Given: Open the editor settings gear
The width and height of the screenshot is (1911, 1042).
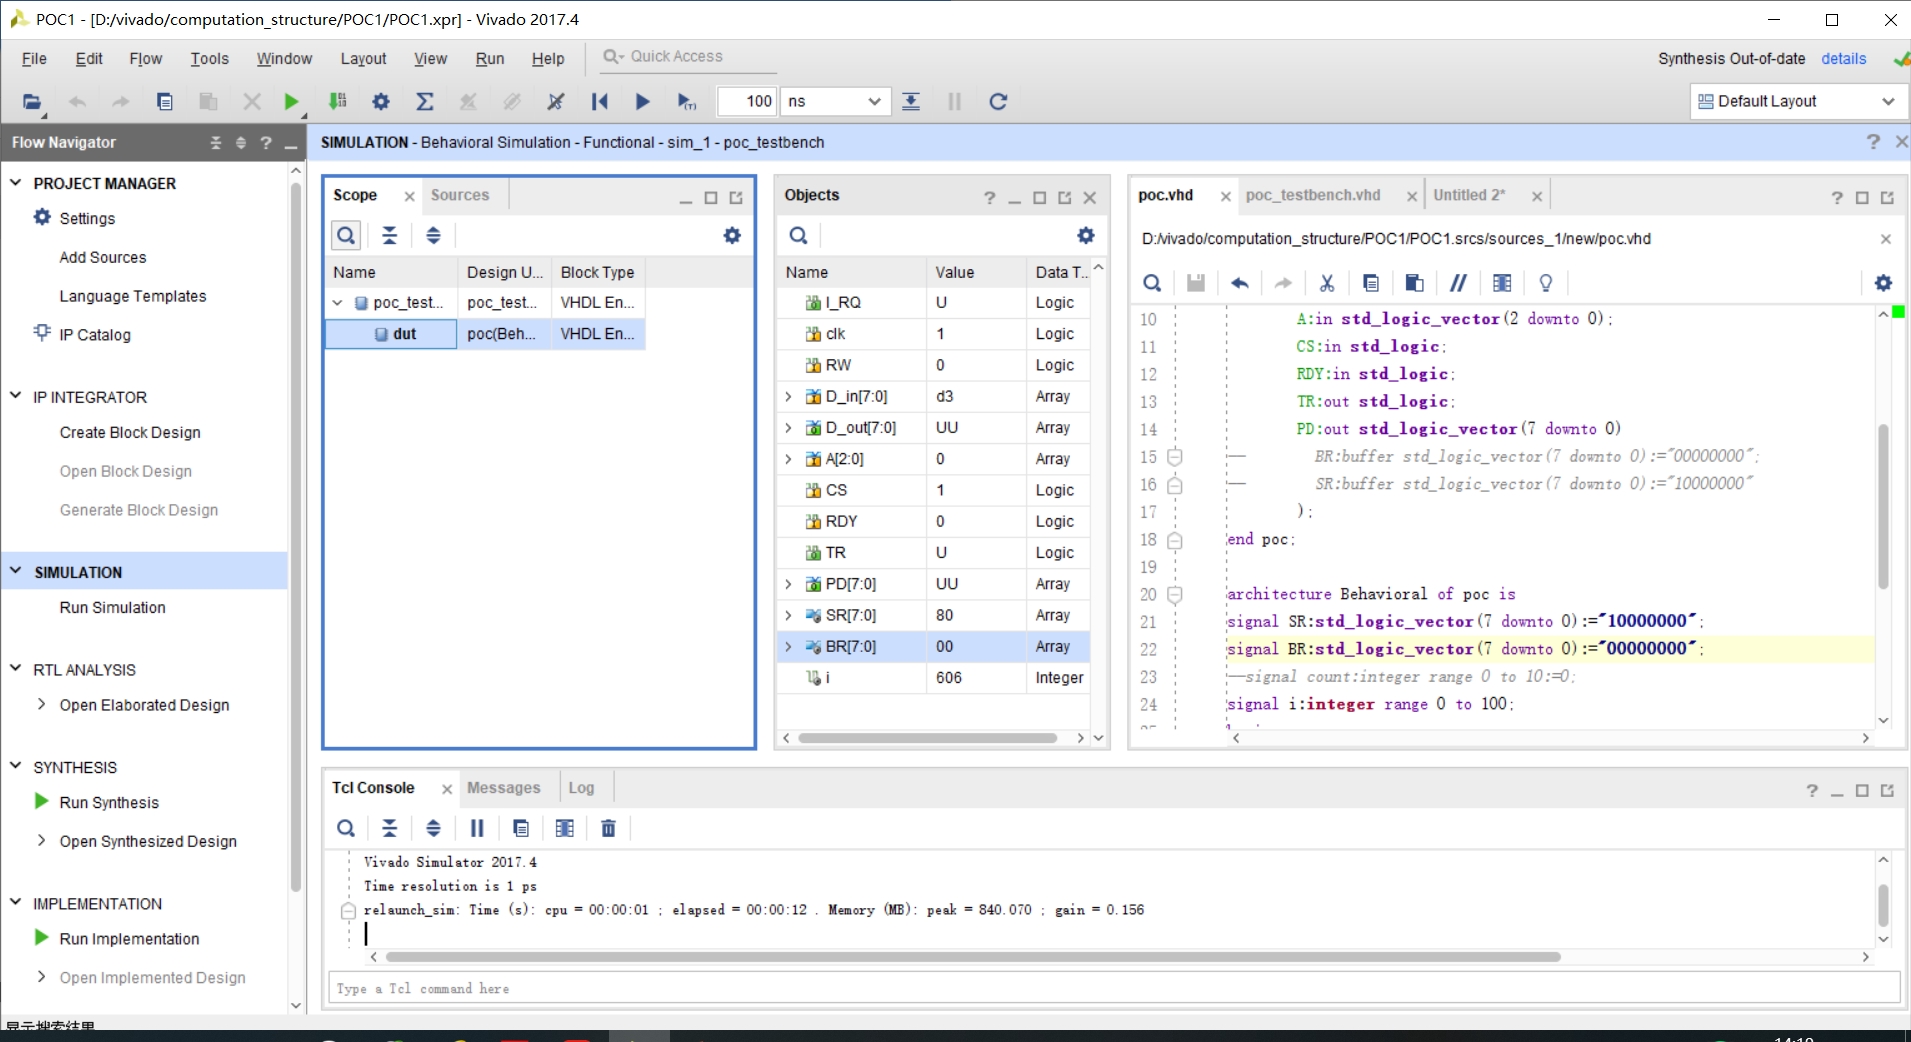Looking at the screenshot, I should tap(1883, 283).
